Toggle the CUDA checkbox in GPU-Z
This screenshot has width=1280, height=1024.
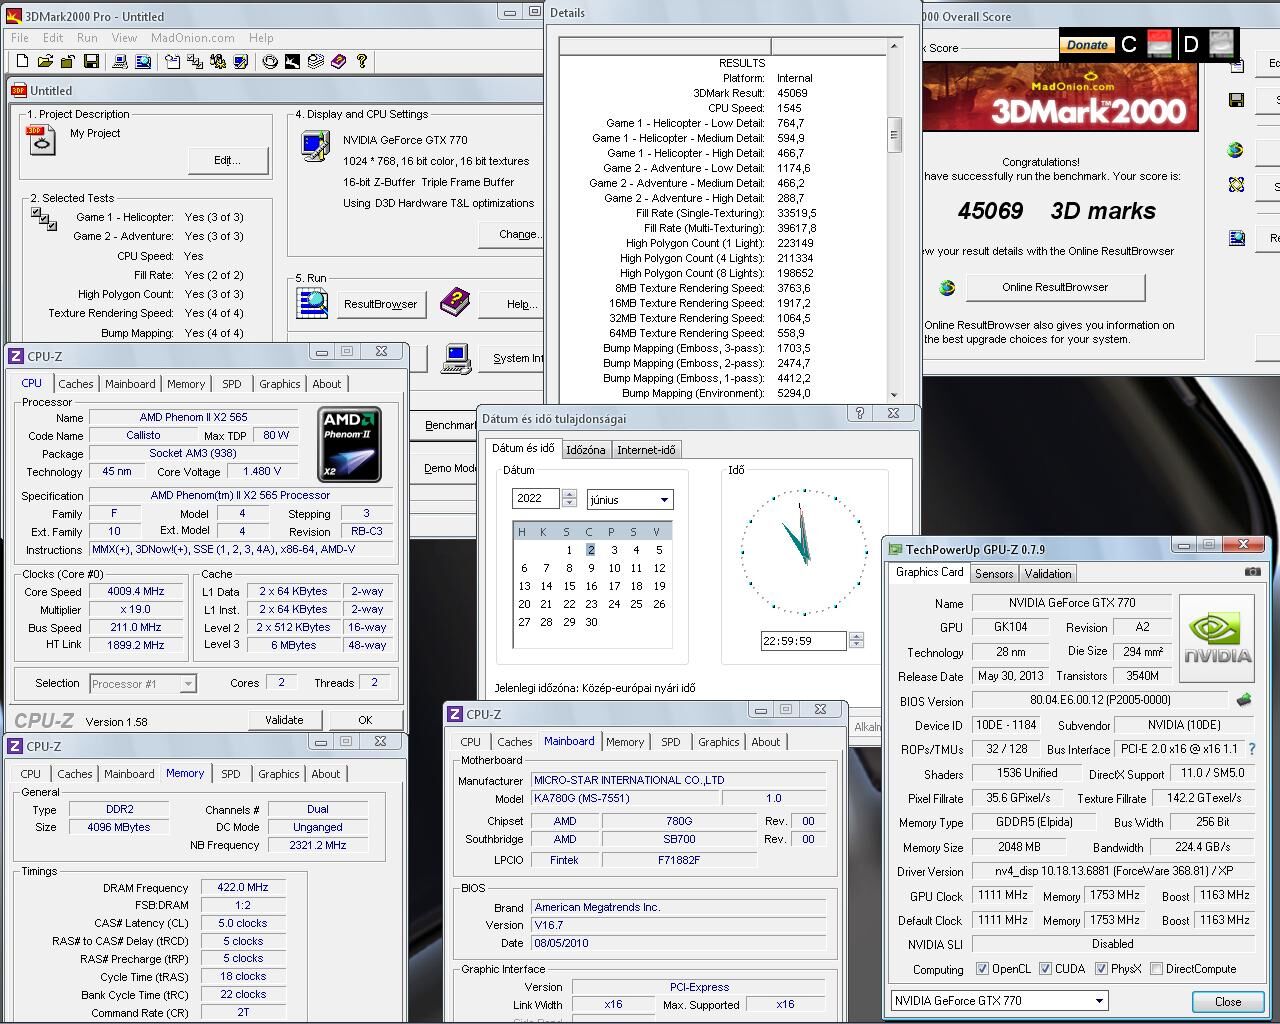coord(1045,969)
